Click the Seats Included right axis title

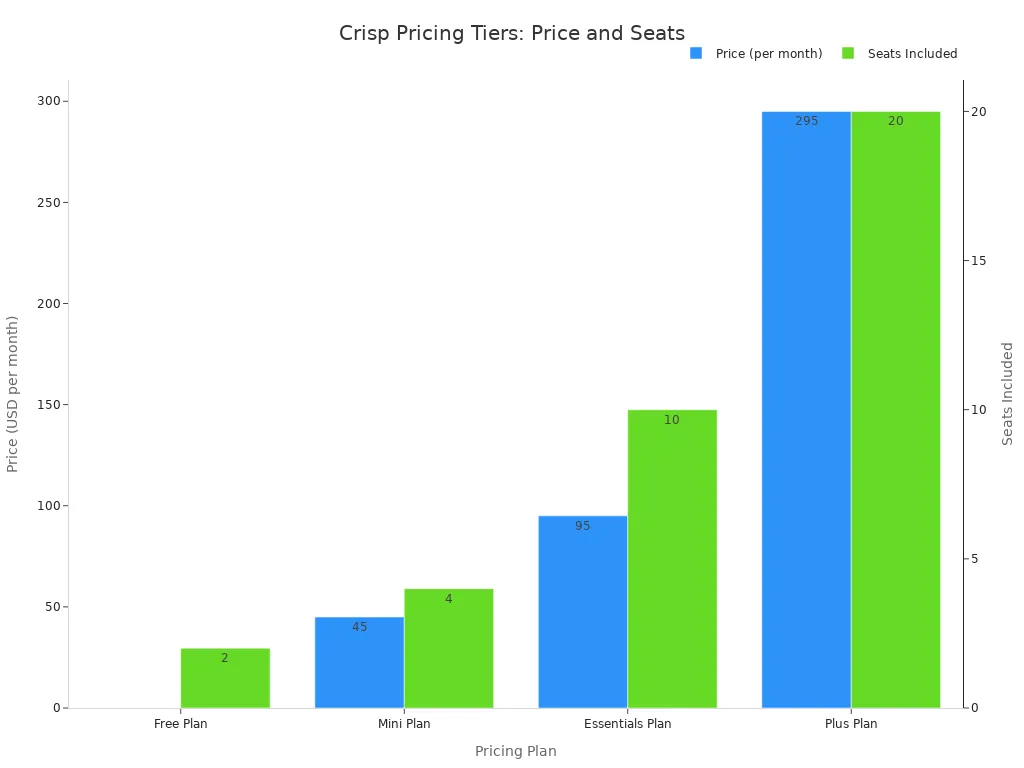click(x=1008, y=394)
